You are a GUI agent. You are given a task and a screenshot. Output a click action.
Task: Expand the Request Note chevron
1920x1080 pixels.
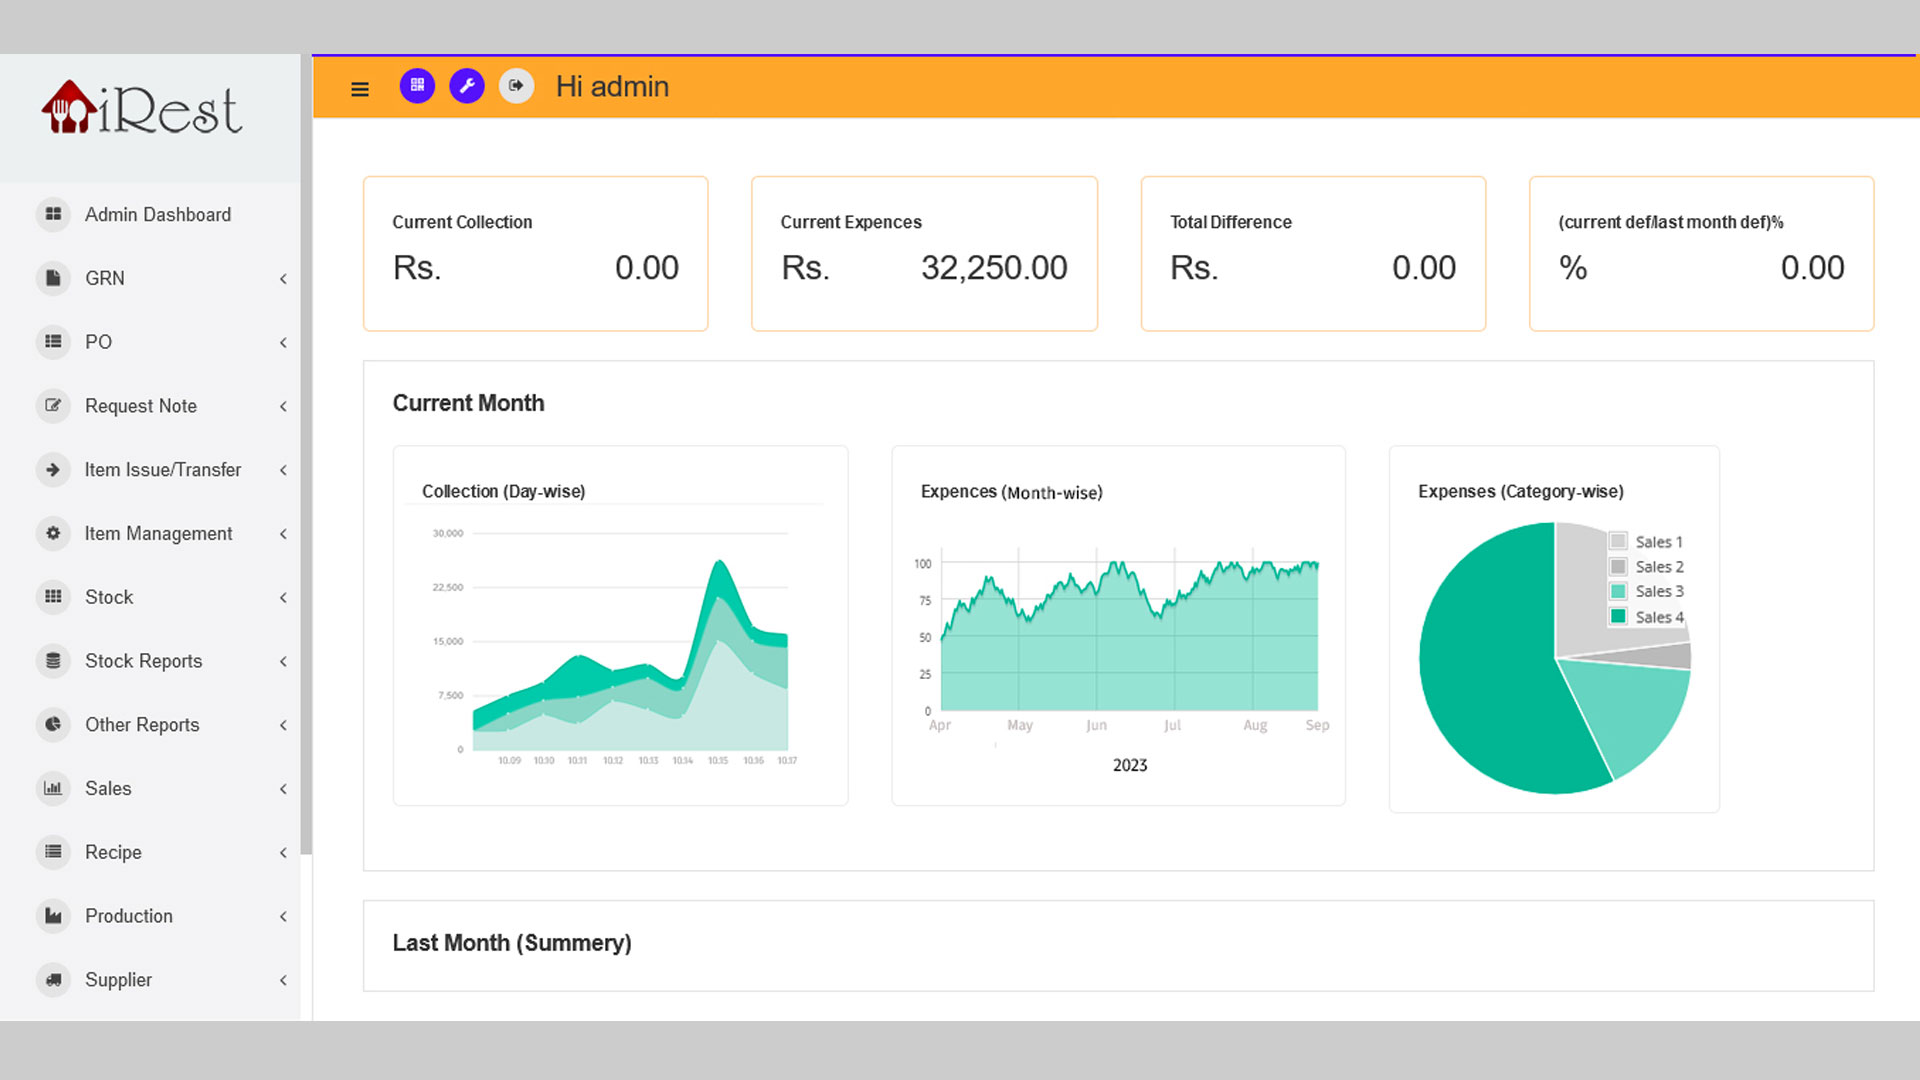[x=283, y=407]
